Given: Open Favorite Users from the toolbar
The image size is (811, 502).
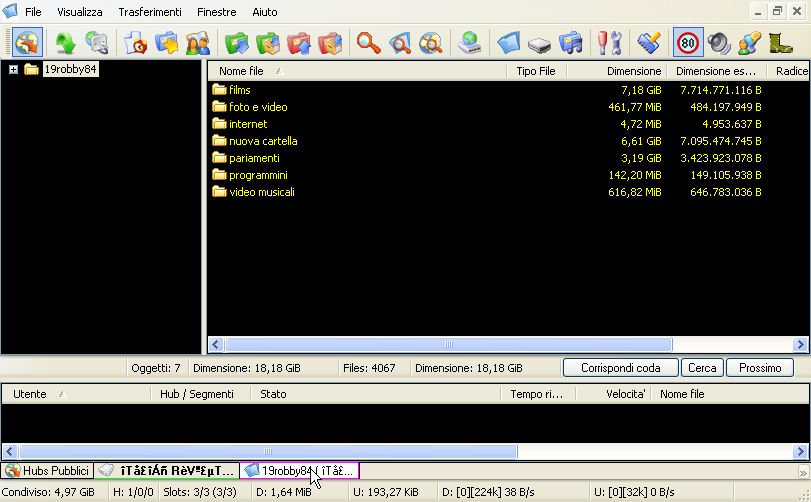Looking at the screenshot, I should click(197, 43).
